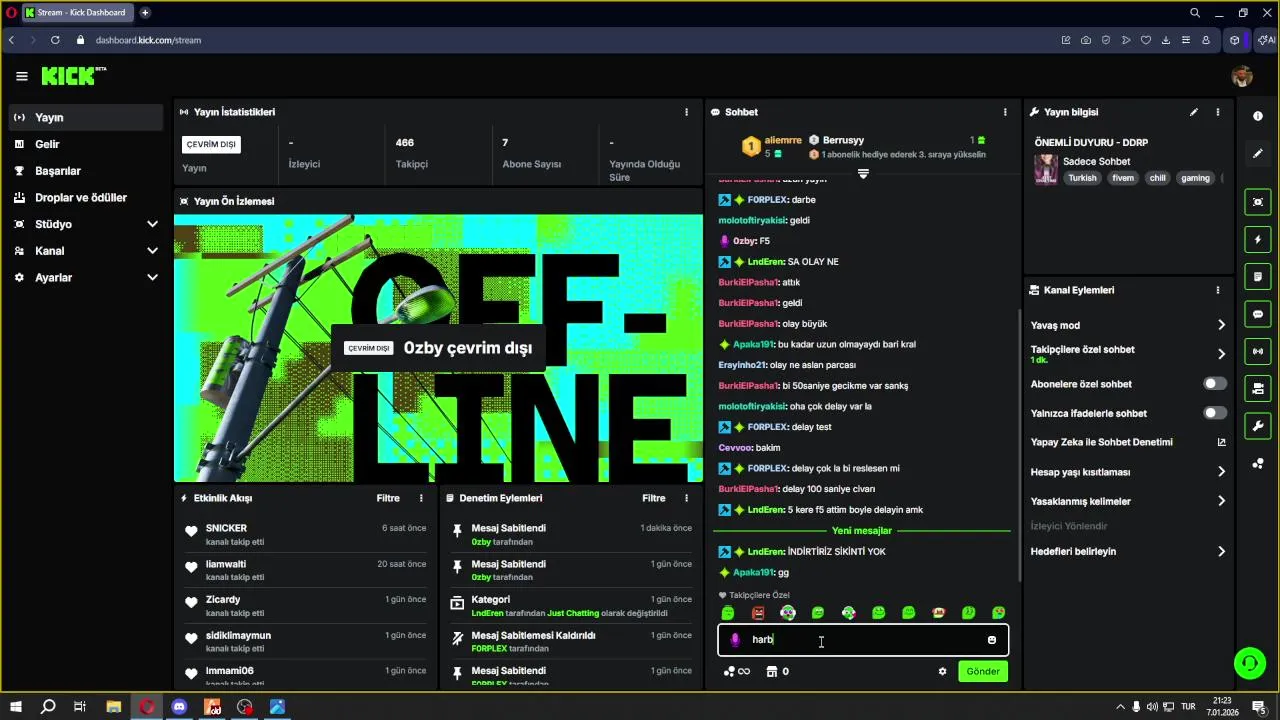Click the three-dots cluster icon in right sidebar
1280x720 pixels.
click(1258, 463)
